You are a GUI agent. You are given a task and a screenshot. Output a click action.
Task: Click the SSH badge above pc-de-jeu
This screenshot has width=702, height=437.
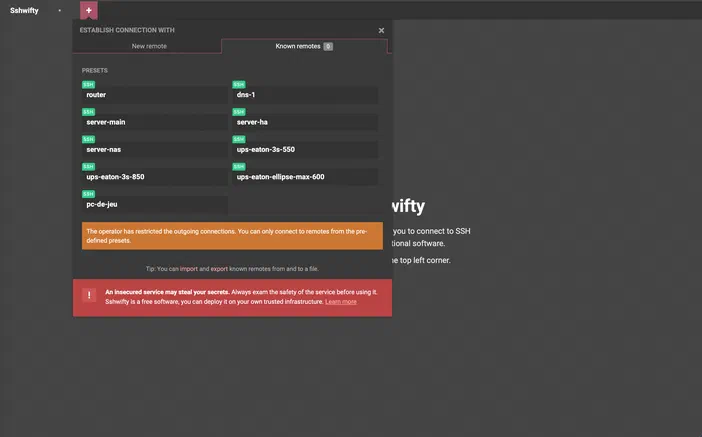(88, 193)
